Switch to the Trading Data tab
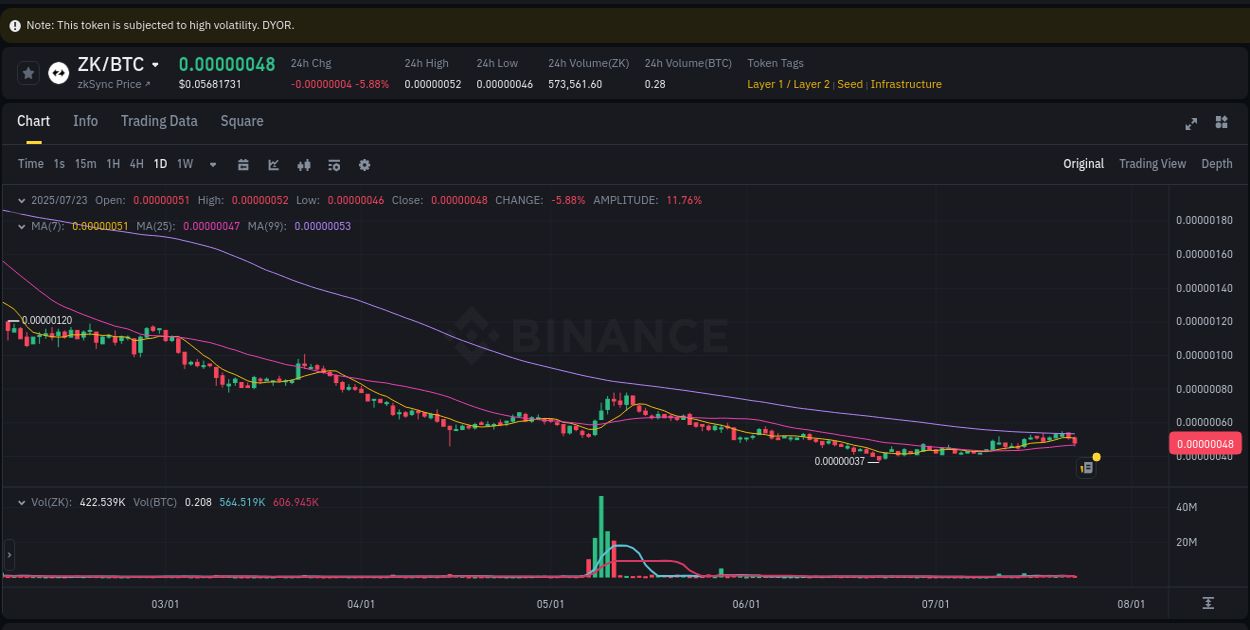Image resolution: width=1250 pixels, height=630 pixels. point(159,121)
